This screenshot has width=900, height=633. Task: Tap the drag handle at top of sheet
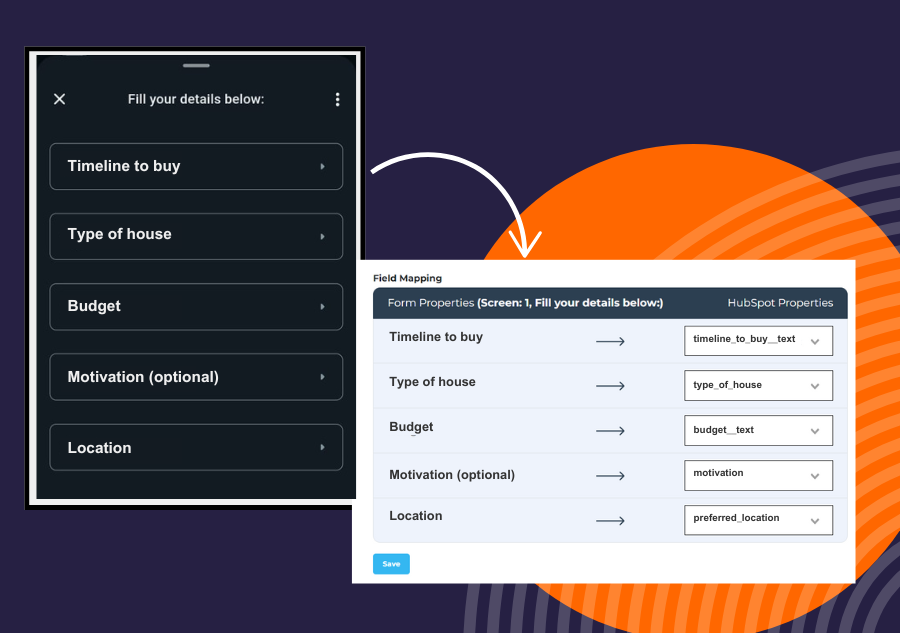(x=196, y=66)
